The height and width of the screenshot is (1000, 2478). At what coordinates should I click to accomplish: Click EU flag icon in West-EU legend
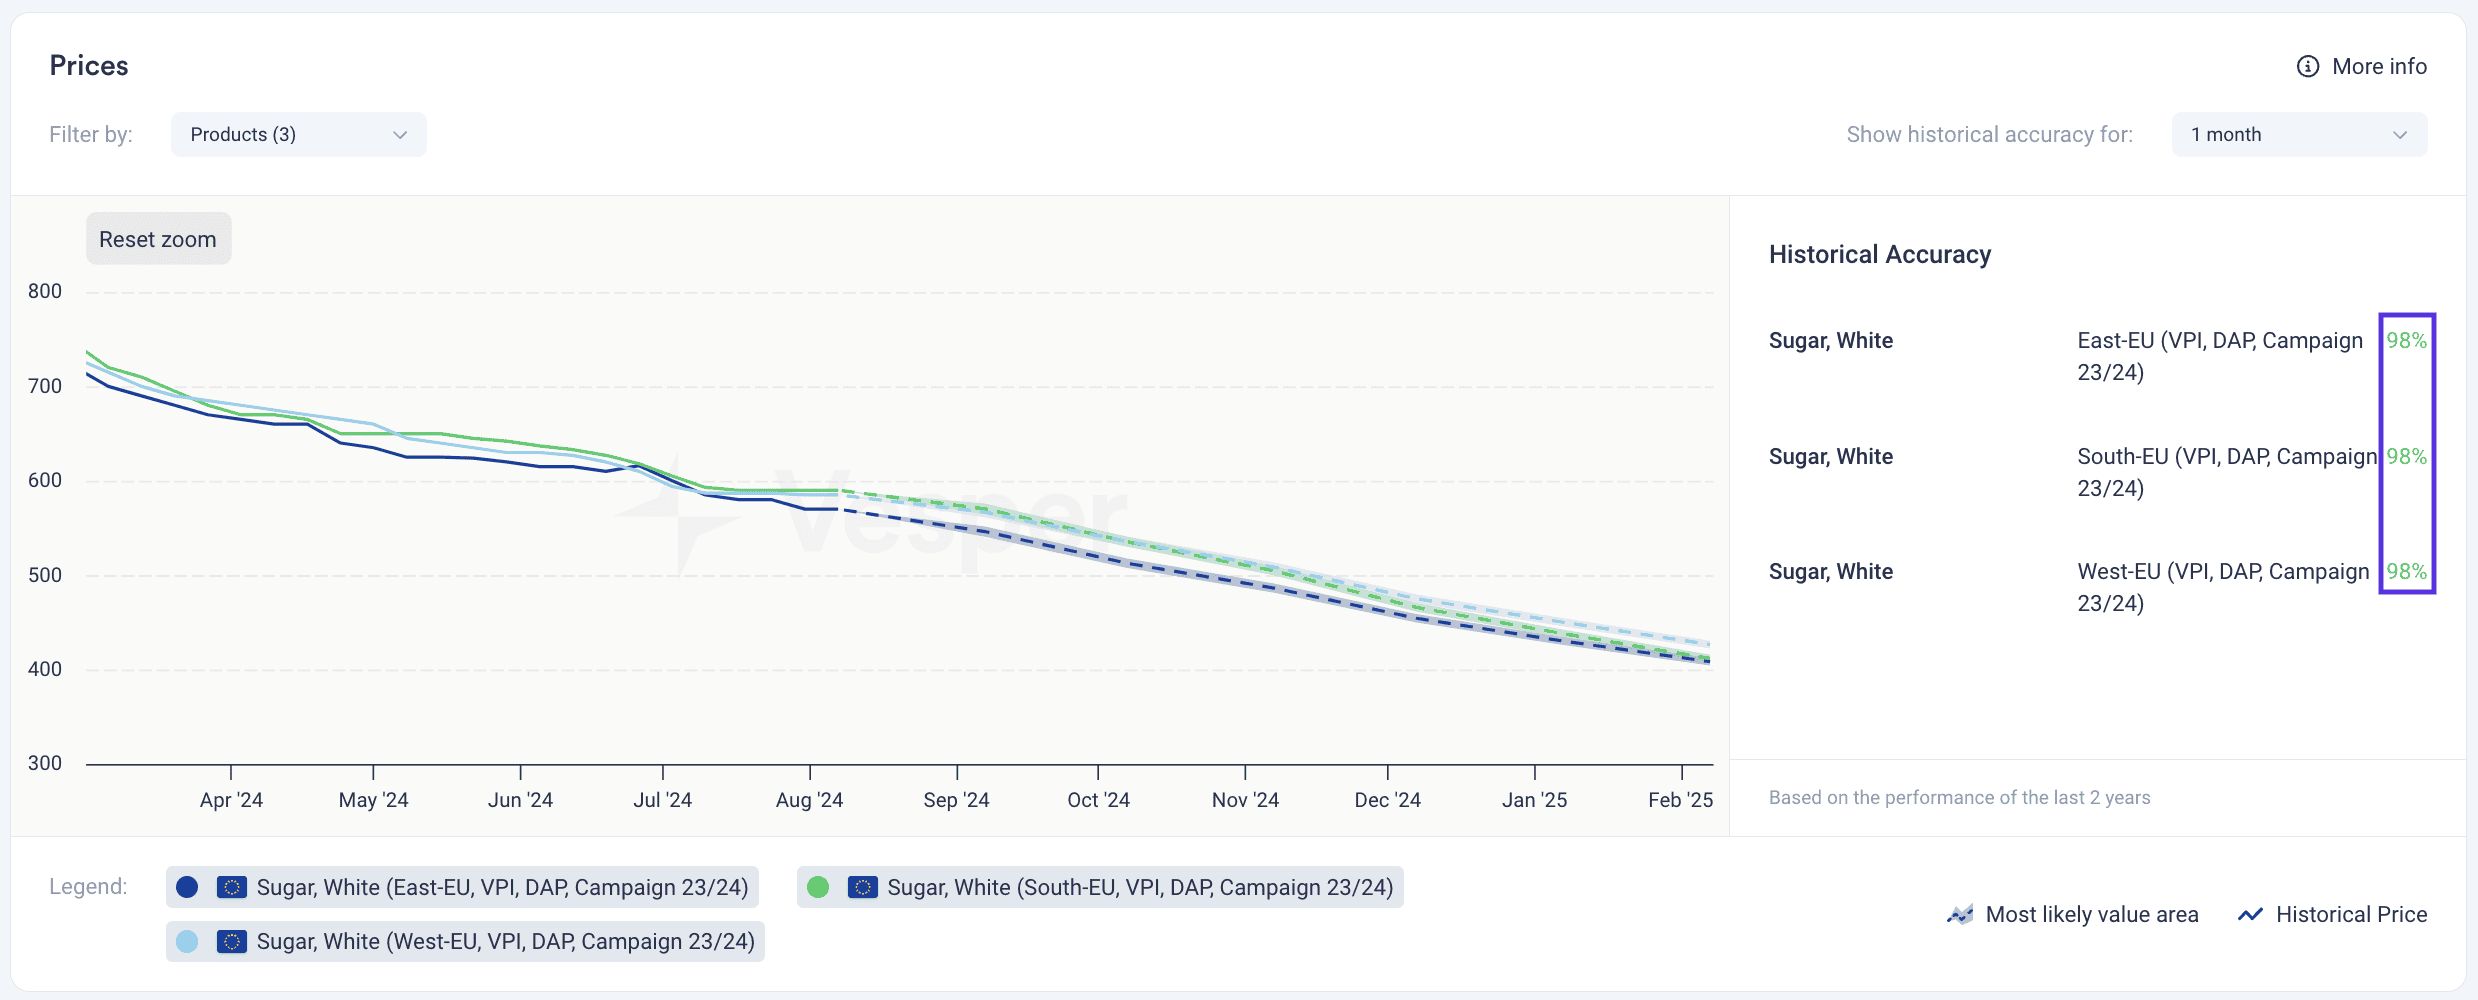tap(232, 941)
